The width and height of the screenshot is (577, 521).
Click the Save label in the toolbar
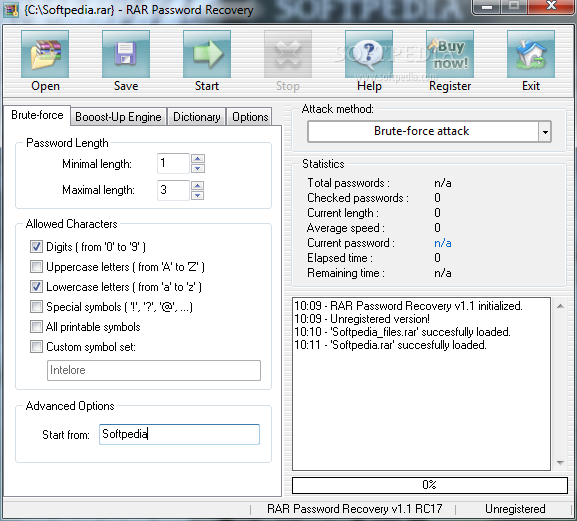tap(126, 86)
